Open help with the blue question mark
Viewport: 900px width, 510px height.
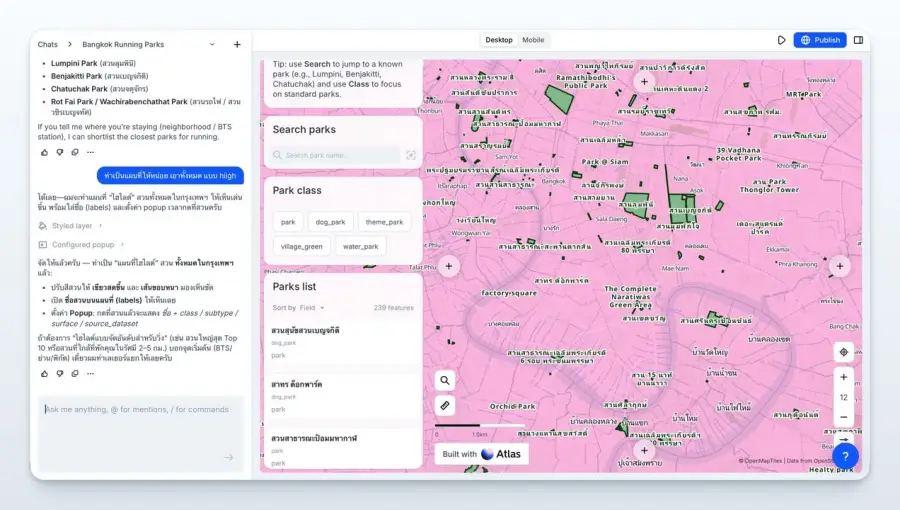pos(845,456)
